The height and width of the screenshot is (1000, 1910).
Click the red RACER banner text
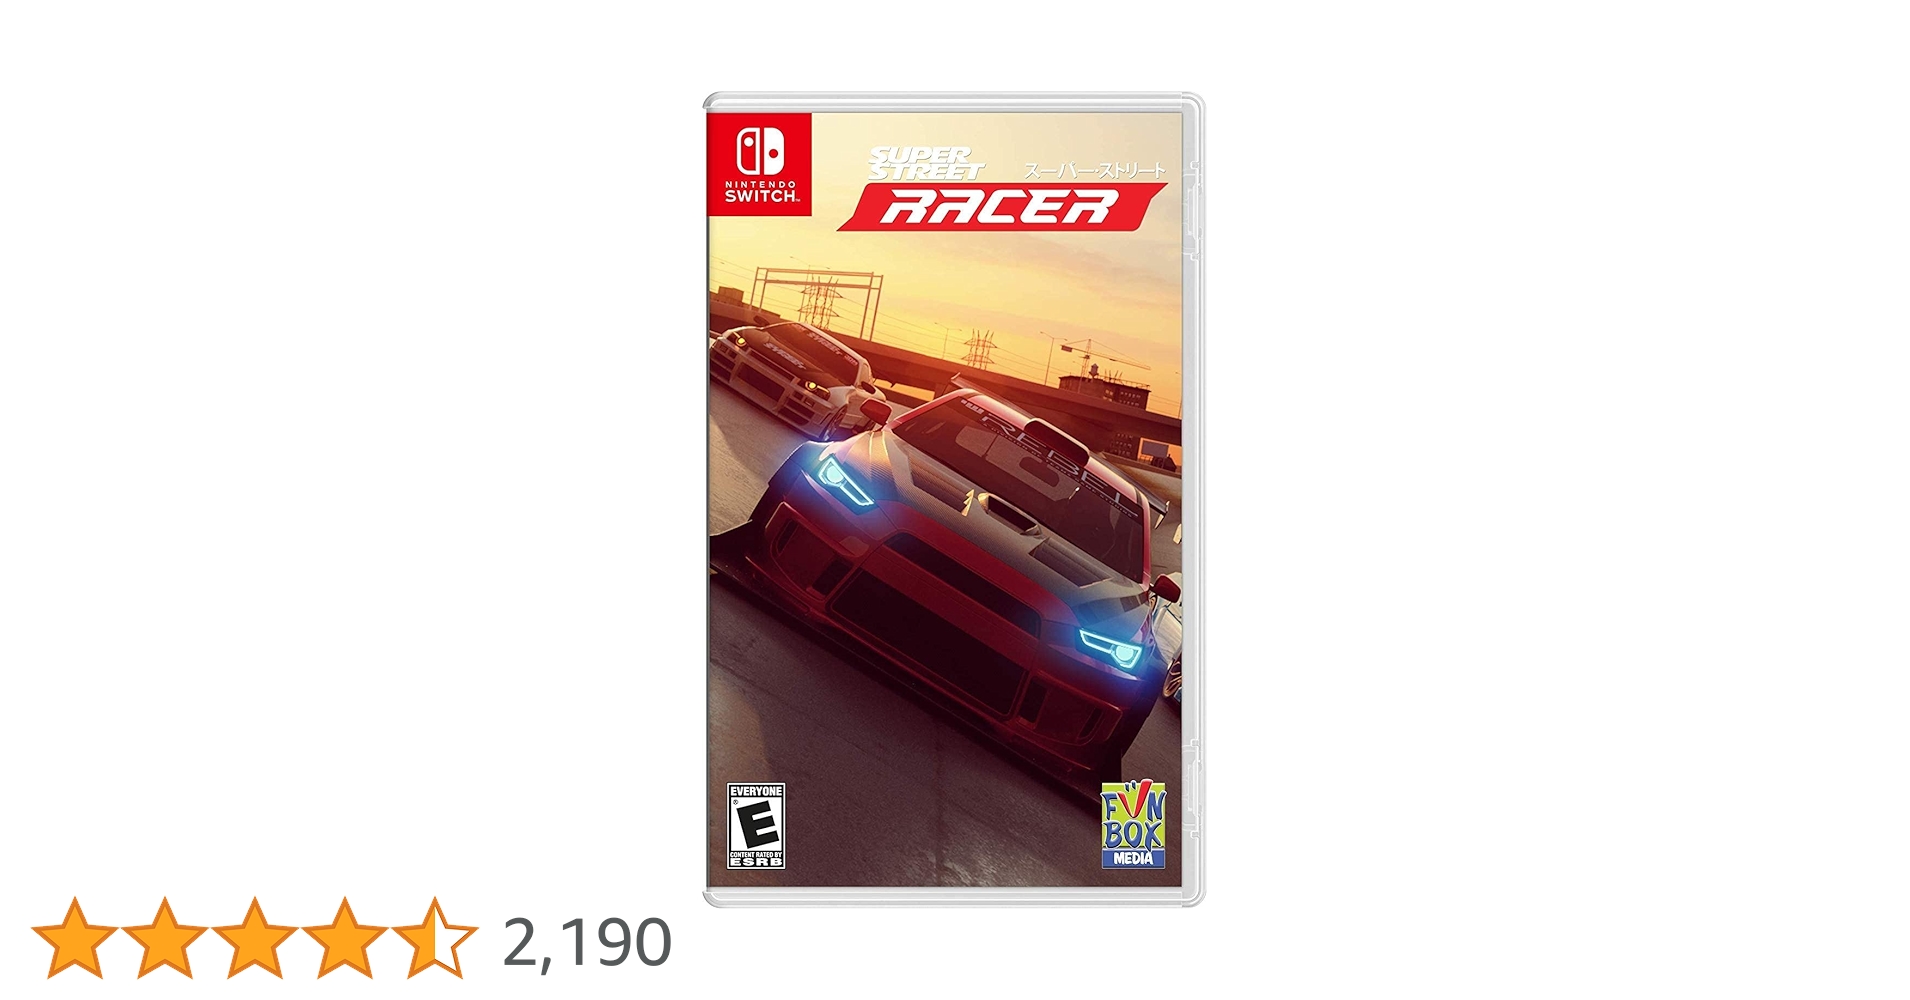[x=1000, y=207]
